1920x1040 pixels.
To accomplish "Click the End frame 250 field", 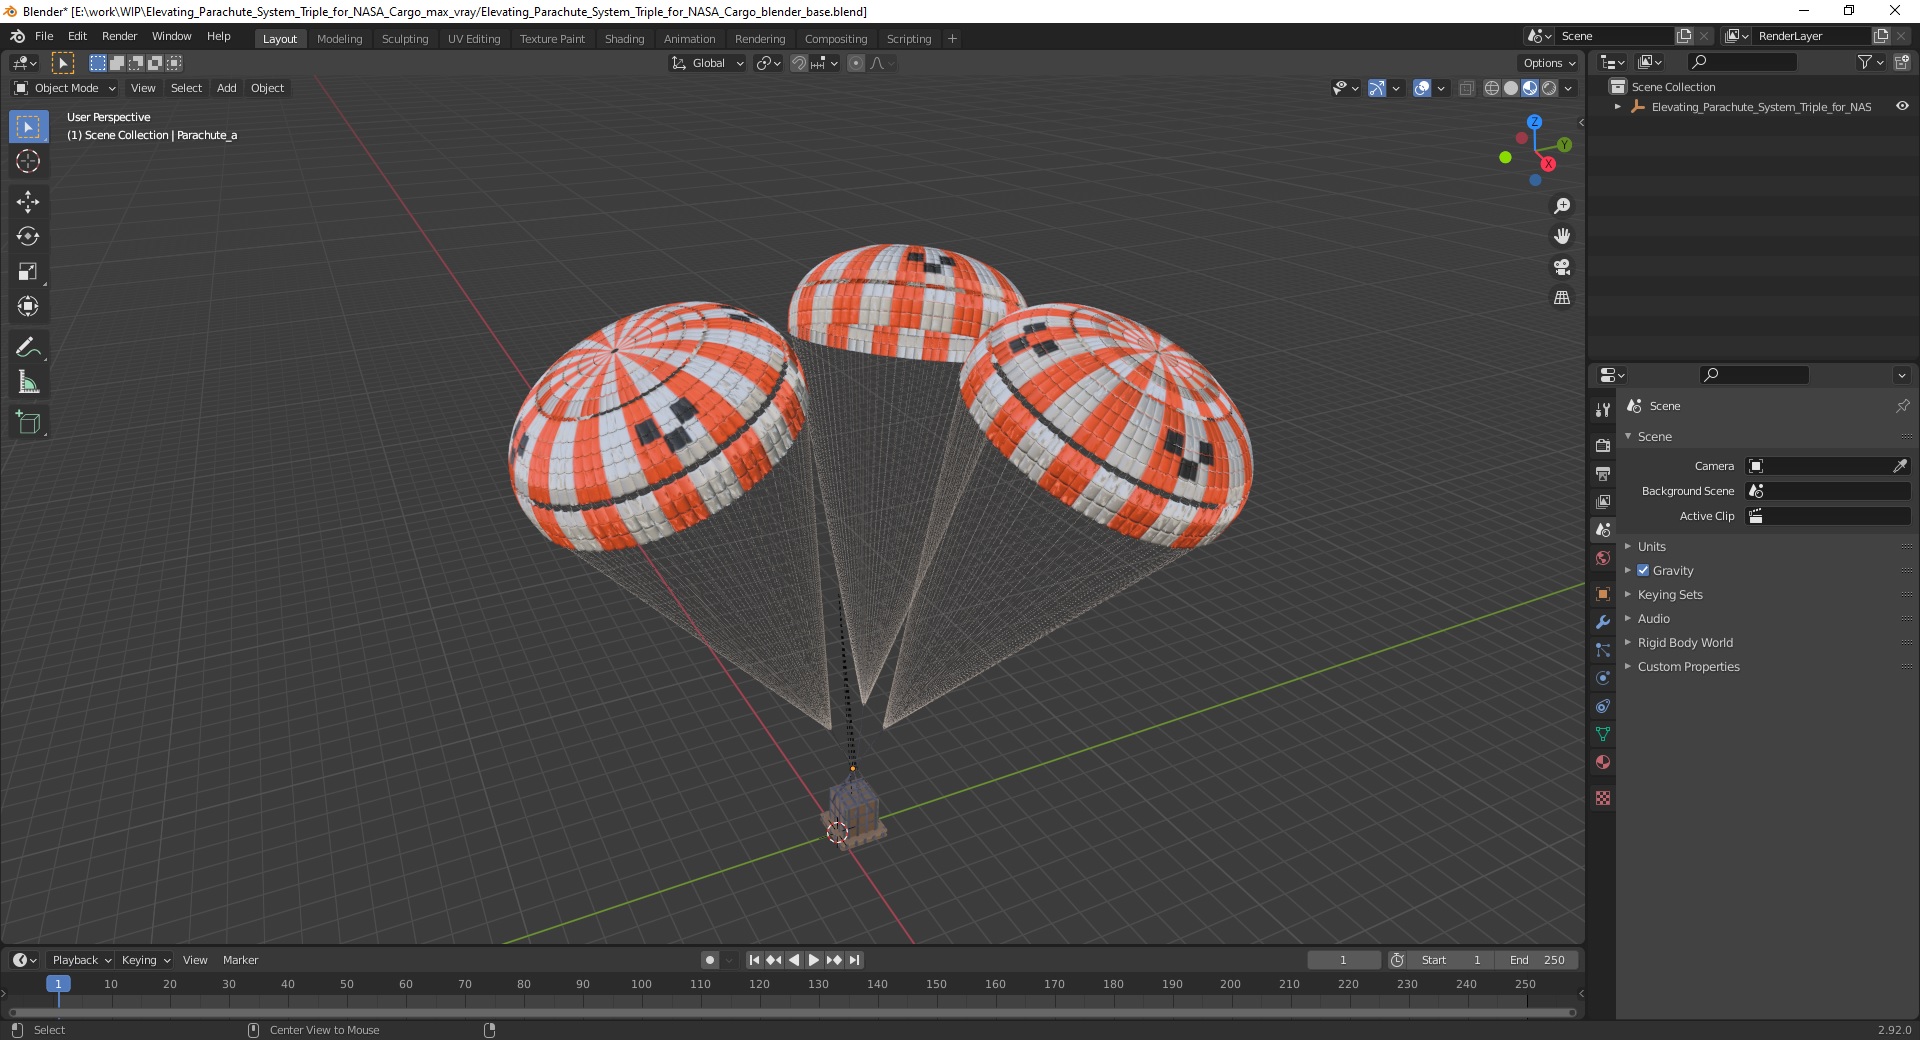I will tap(1537, 960).
